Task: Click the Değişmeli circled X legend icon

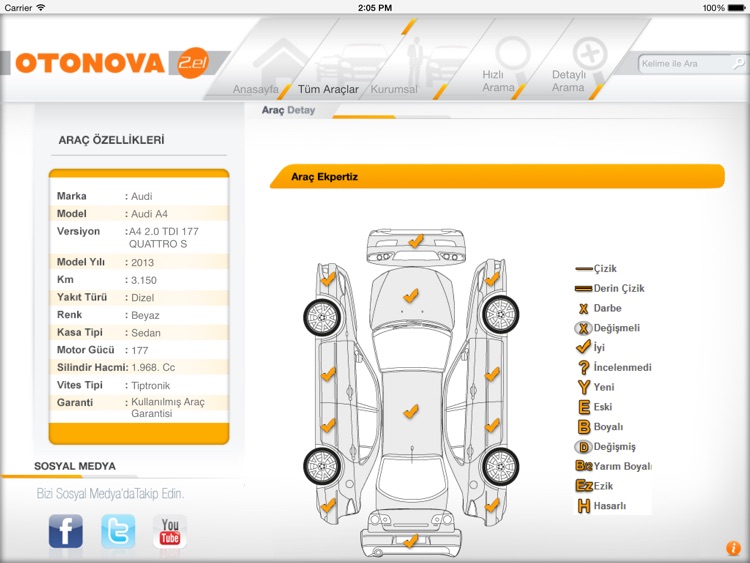Action: point(583,328)
